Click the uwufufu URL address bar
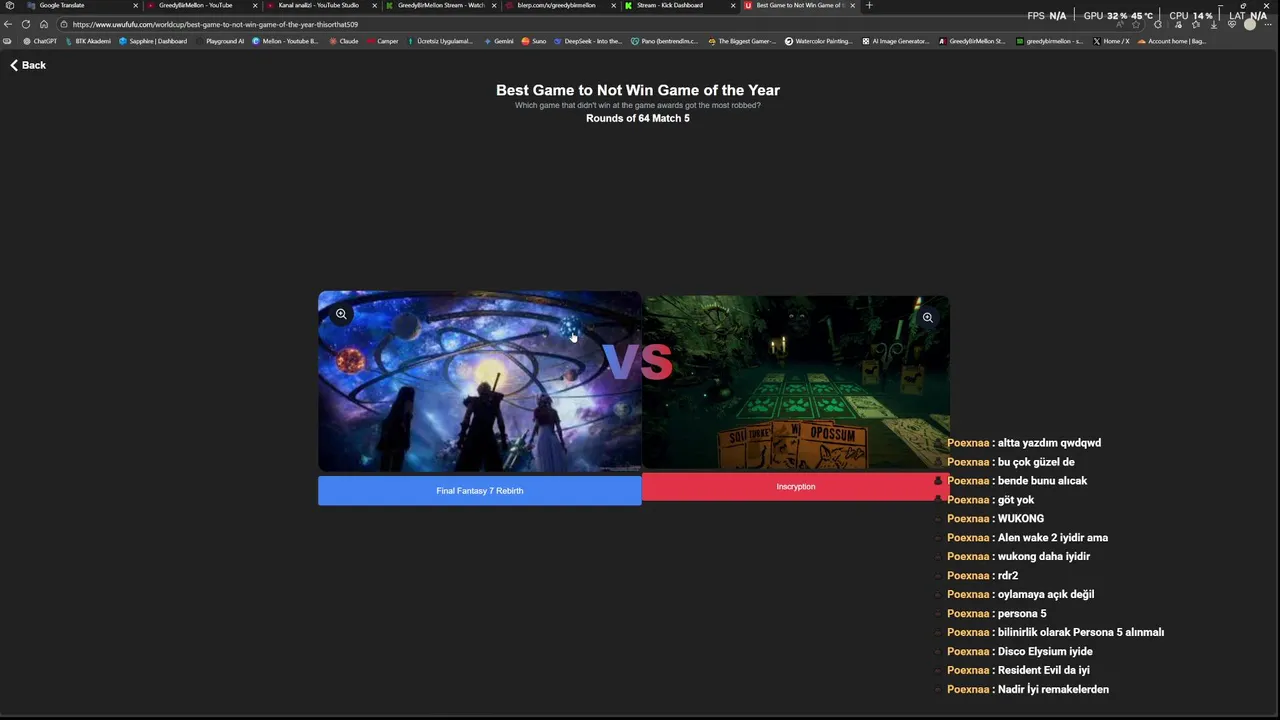1280x720 pixels. [x=600, y=24]
